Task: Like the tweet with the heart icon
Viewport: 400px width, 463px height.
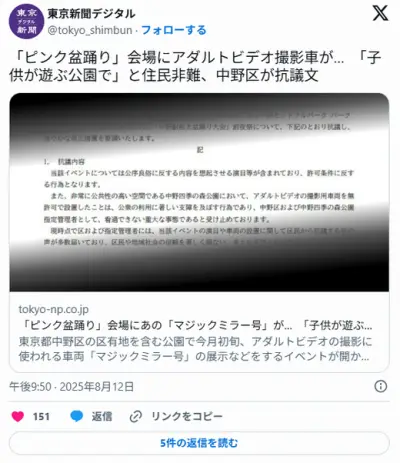Action: pyautogui.click(x=18, y=416)
